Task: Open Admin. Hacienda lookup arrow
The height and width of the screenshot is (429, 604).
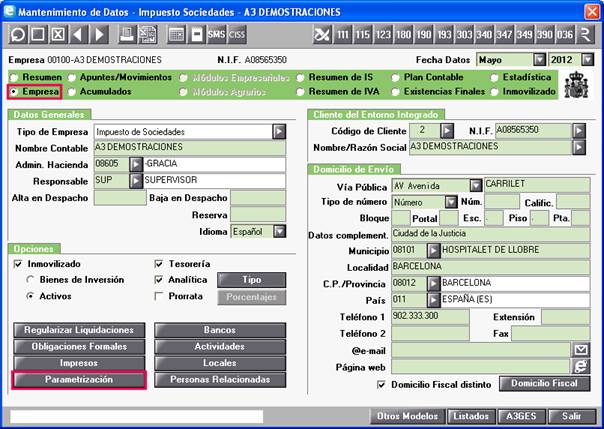Action: point(136,164)
